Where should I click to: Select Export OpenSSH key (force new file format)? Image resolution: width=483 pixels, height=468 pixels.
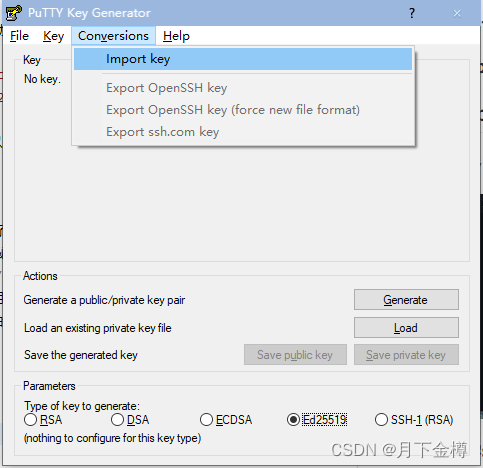tap(243, 110)
